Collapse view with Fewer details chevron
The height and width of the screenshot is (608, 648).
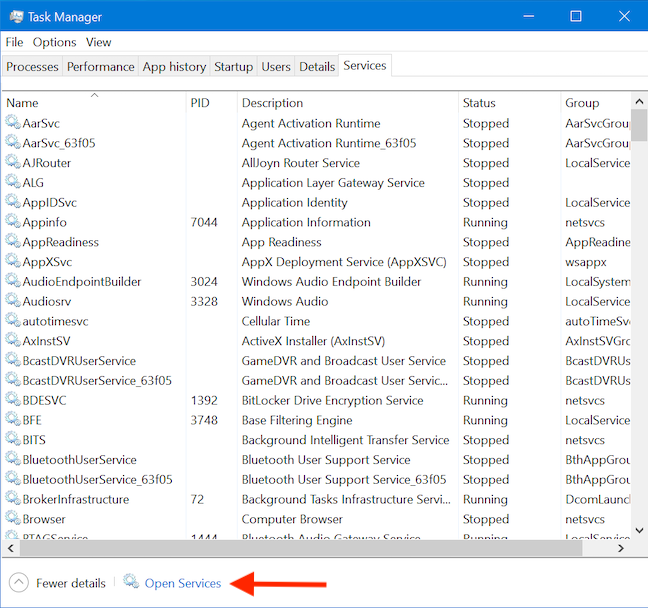click(19, 583)
